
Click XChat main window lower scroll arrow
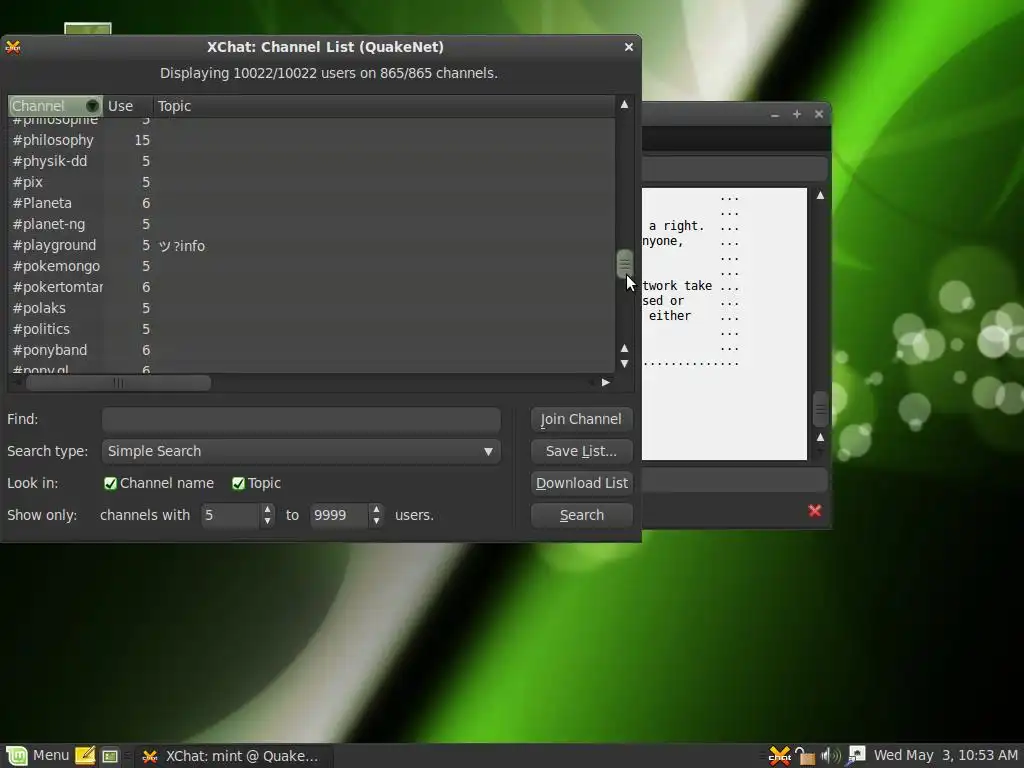pyautogui.click(x=820, y=437)
